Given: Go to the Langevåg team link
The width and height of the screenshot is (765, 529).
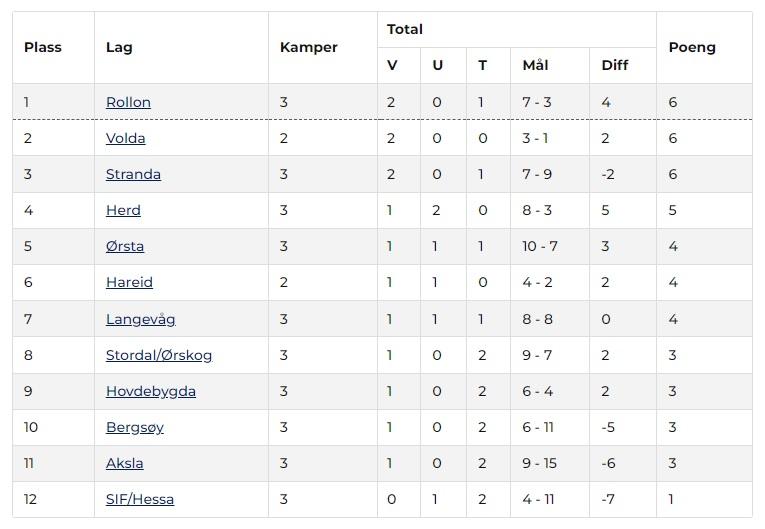Looking at the screenshot, I should (141, 319).
